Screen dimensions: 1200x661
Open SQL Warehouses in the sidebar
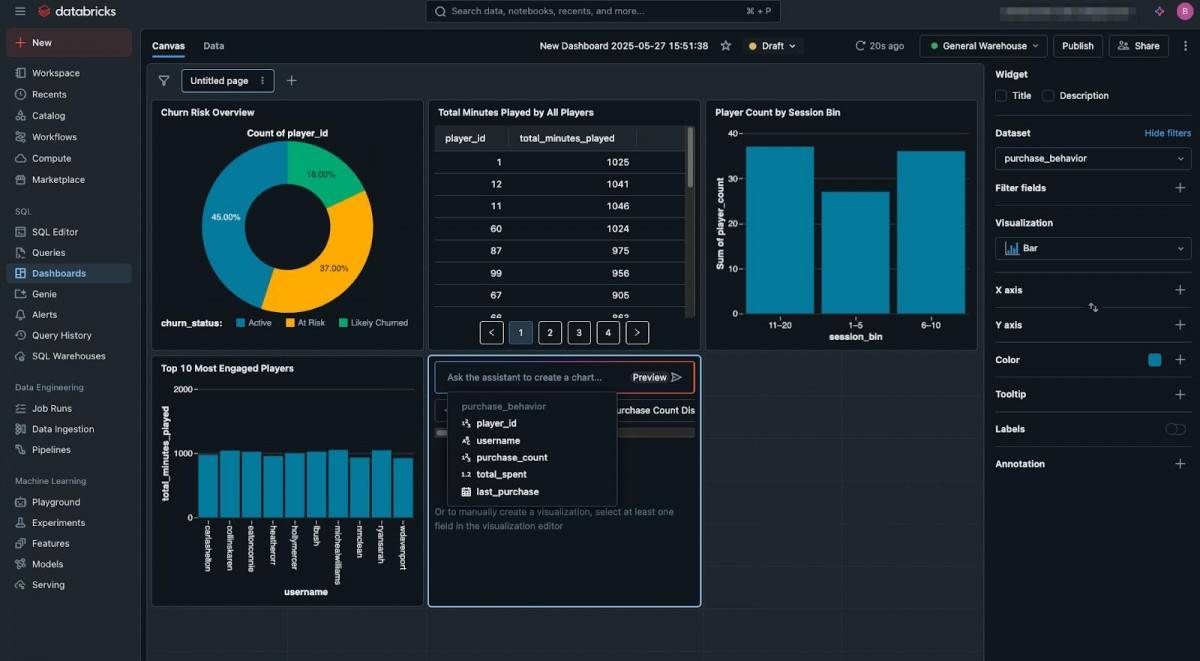(68, 356)
